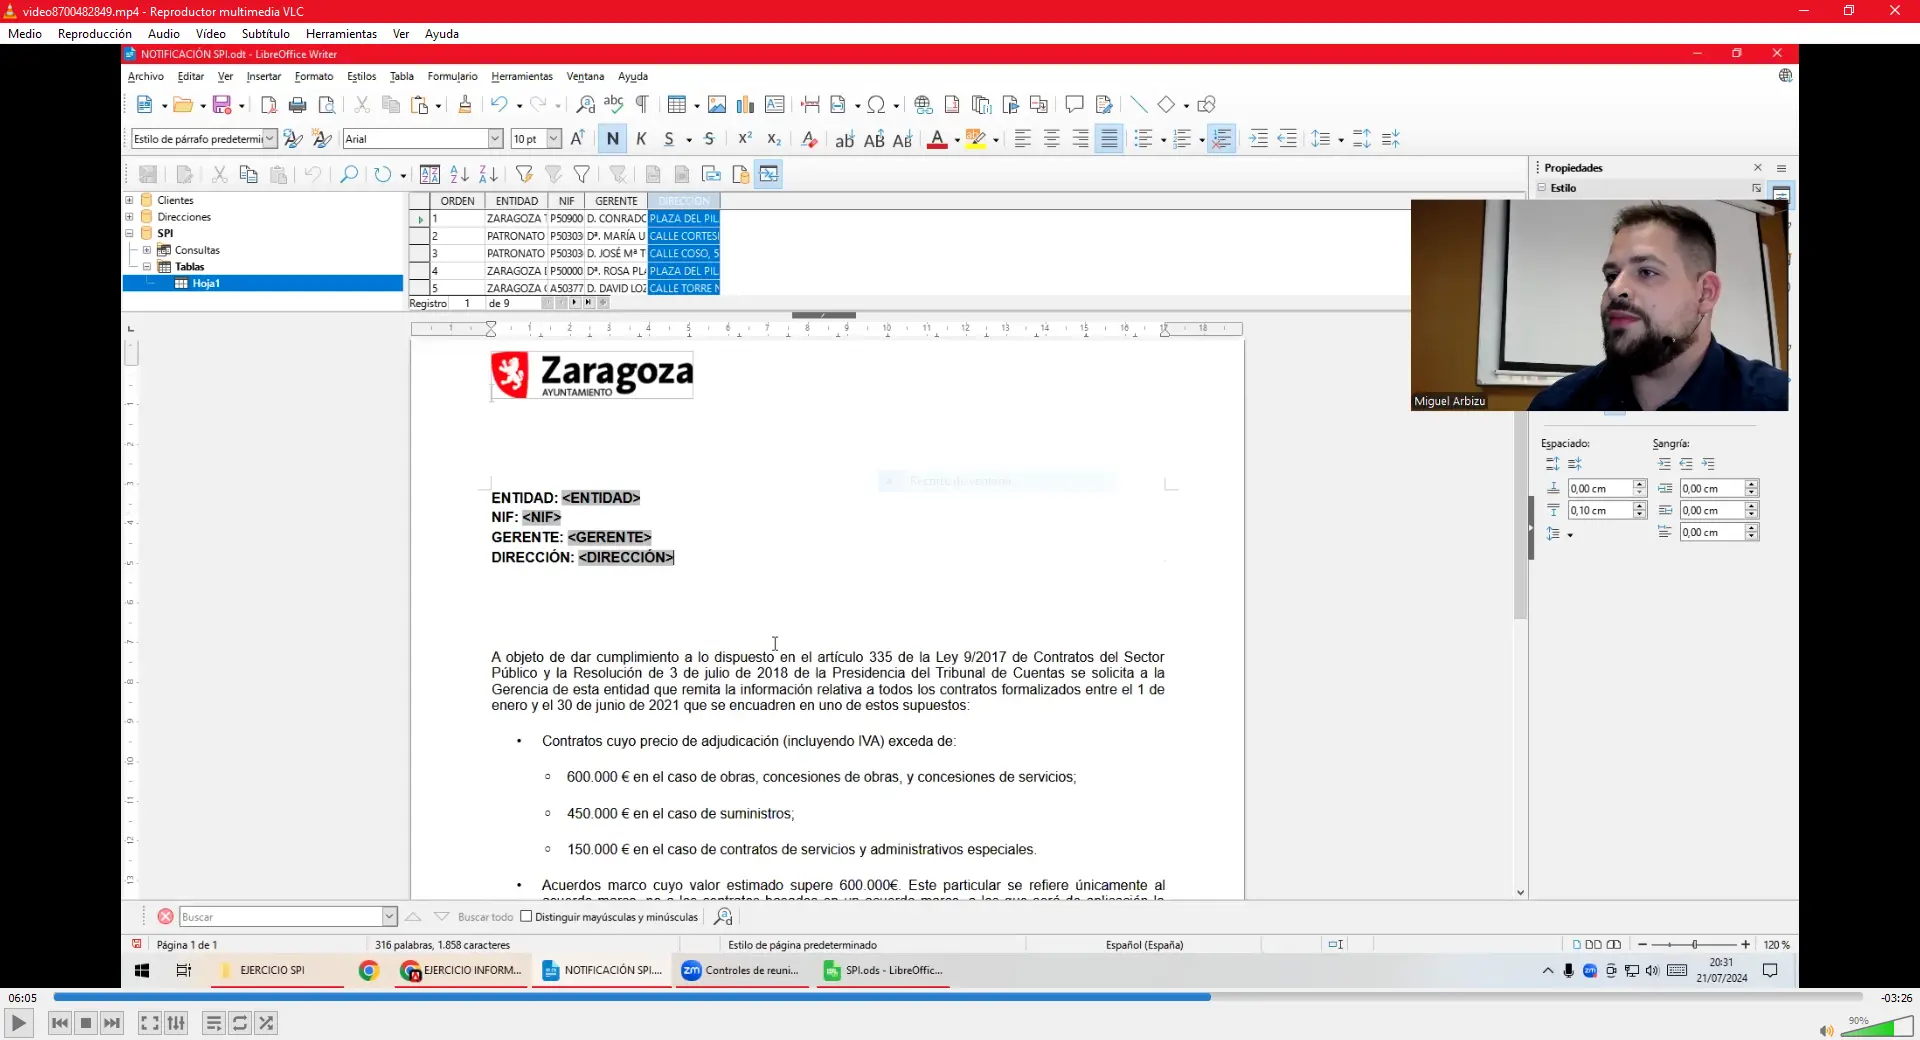
Task: Click the Insert Special Character omega icon
Action: 876,105
